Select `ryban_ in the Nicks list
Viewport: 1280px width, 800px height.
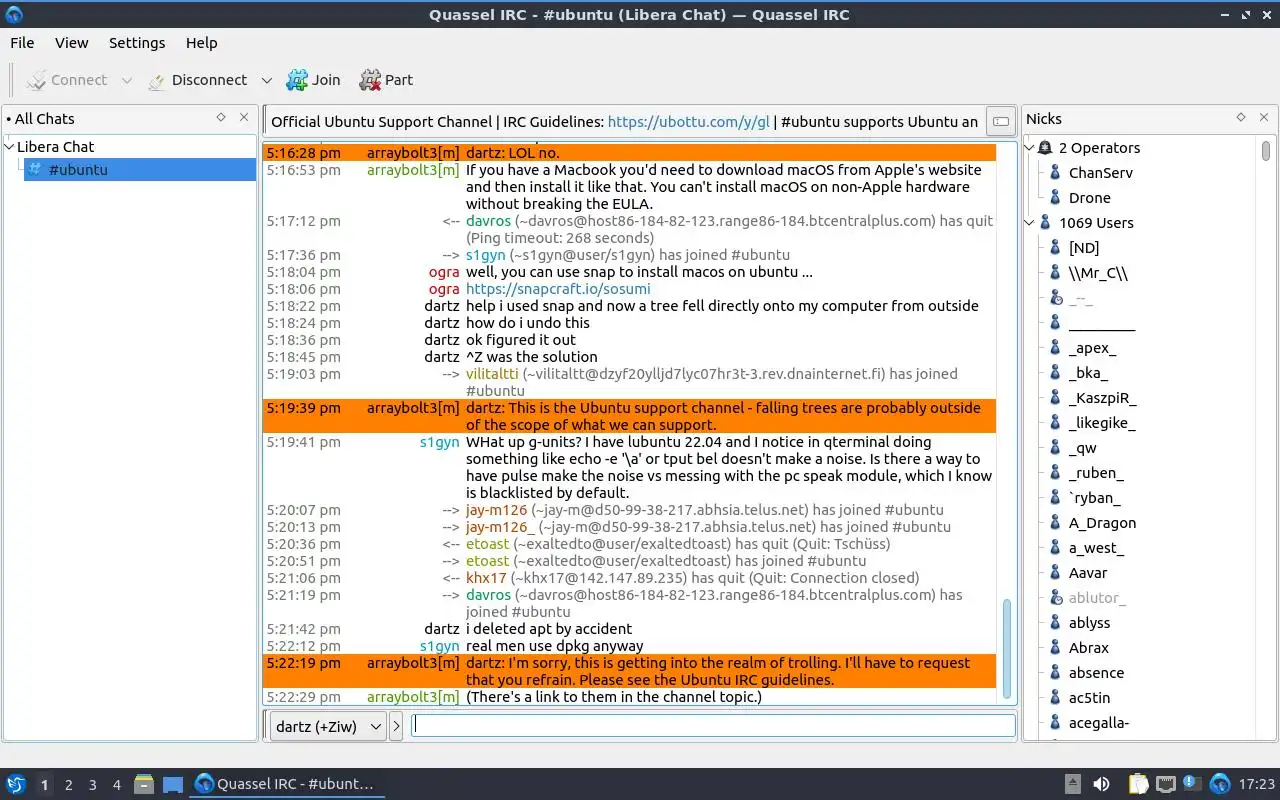(1094, 498)
